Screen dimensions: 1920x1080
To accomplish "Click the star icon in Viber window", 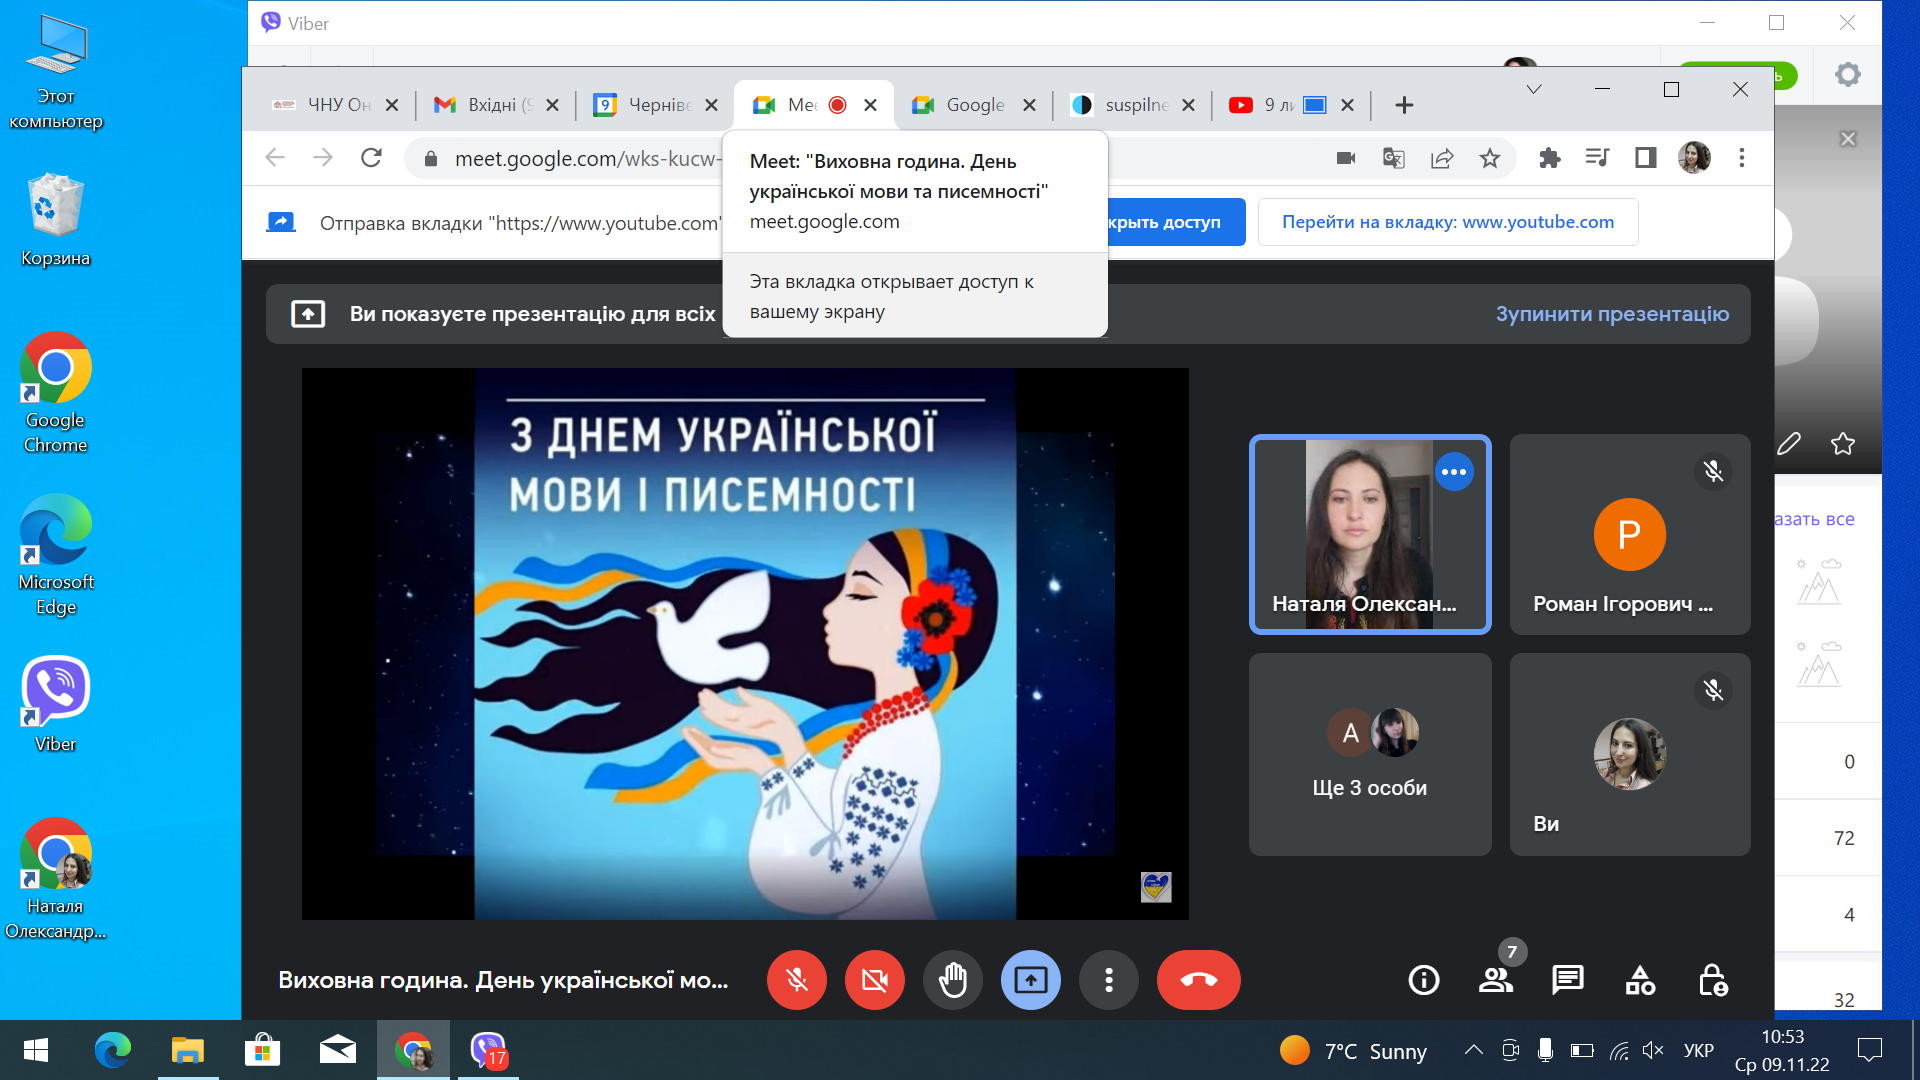I will pyautogui.click(x=1843, y=443).
